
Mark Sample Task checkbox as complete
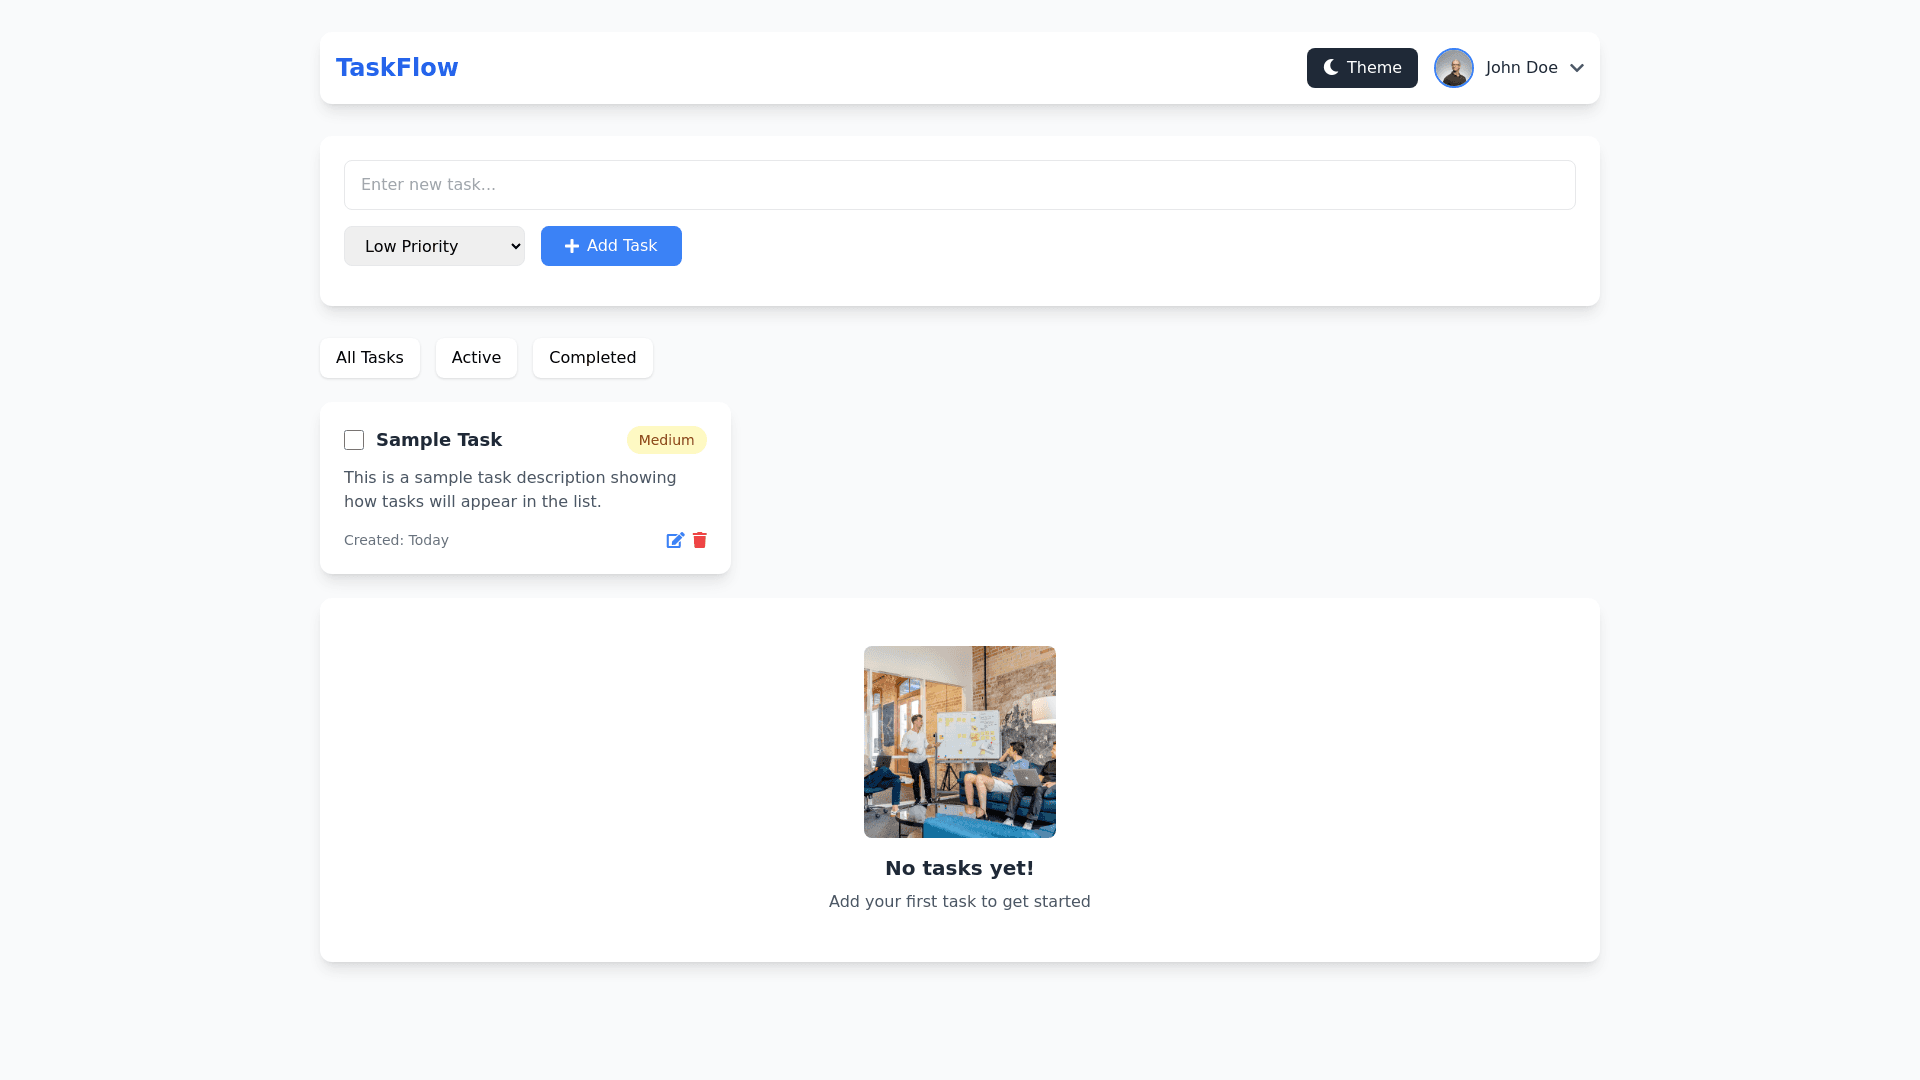pos(354,440)
